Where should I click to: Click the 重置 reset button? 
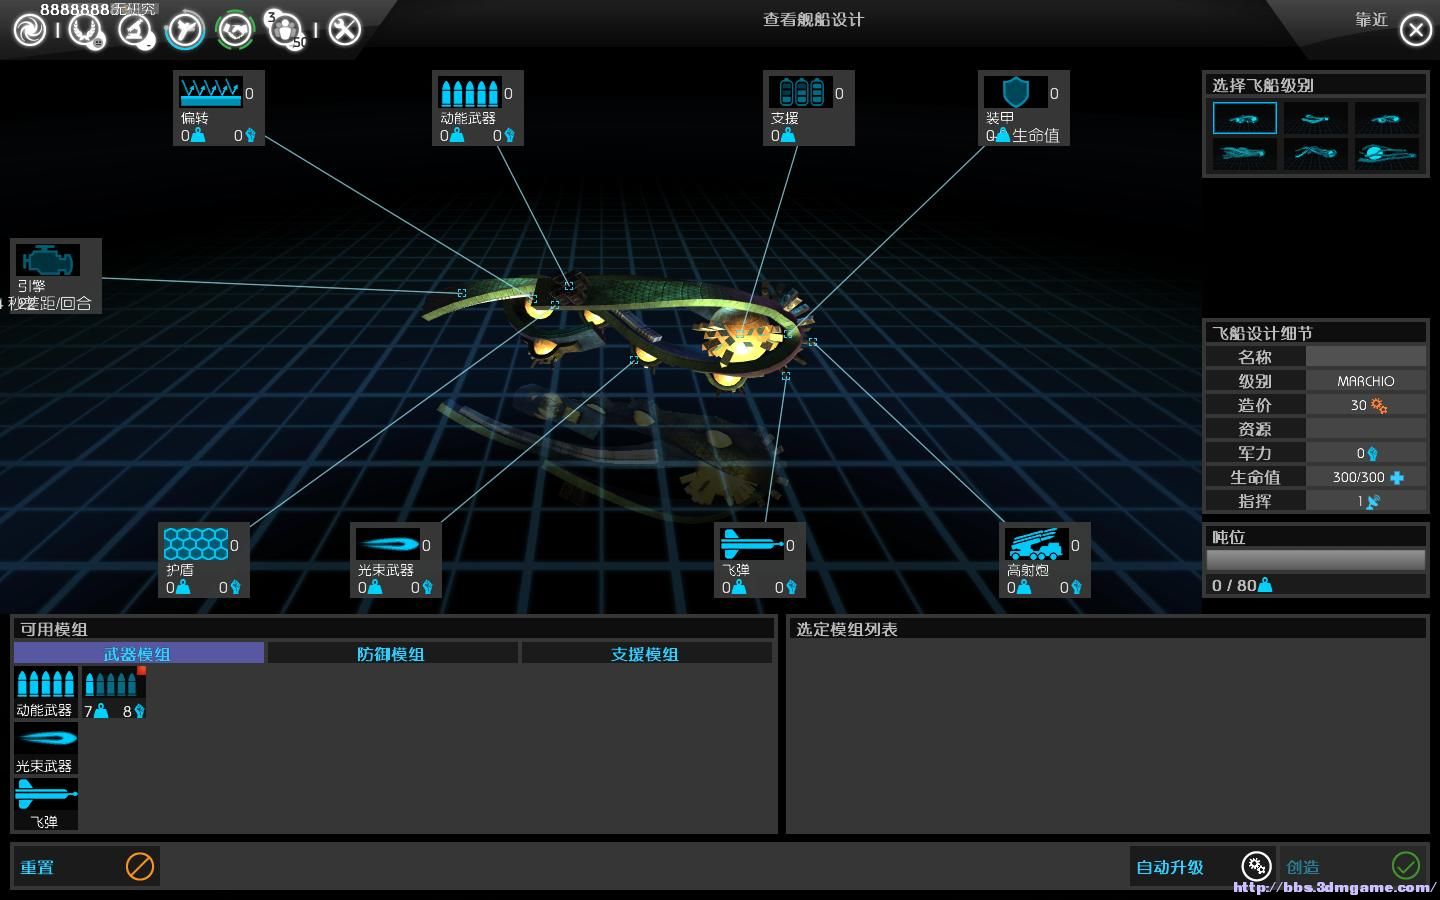86,866
